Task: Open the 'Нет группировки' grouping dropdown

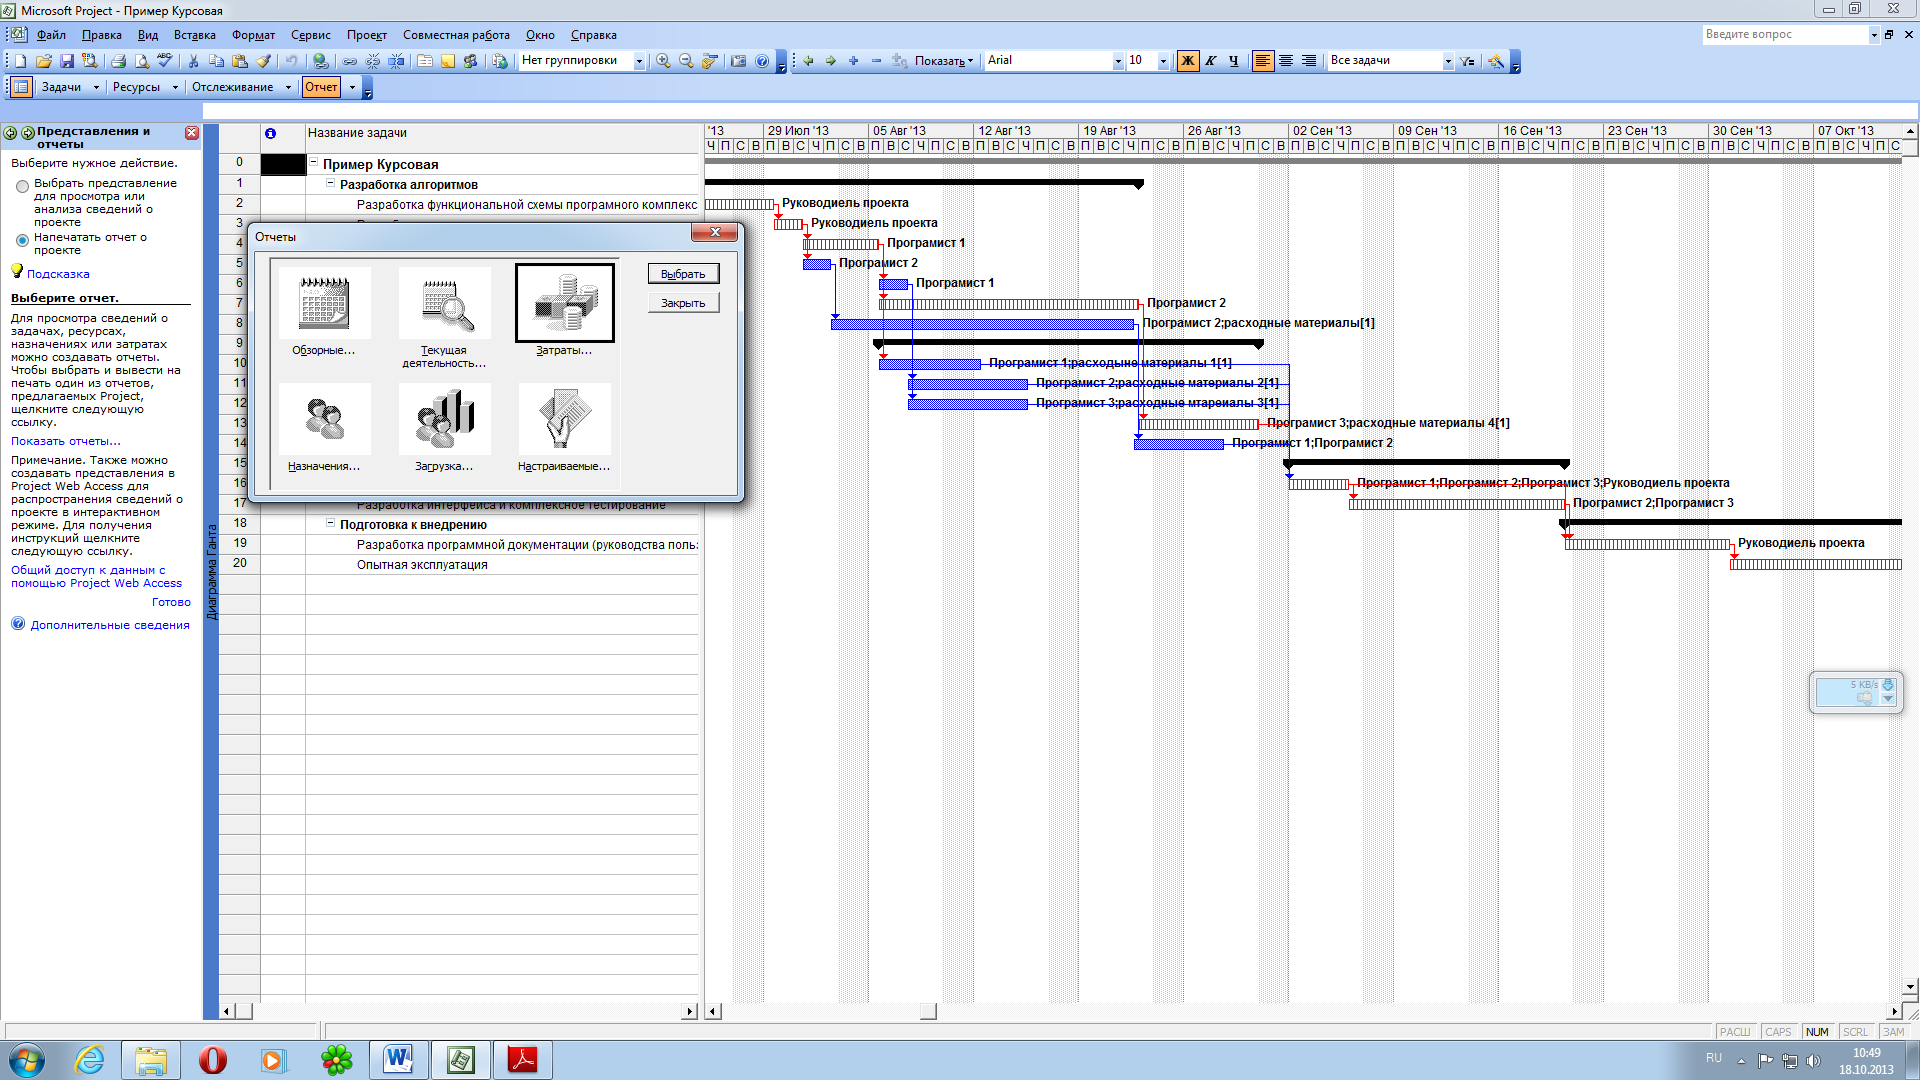Action: pyautogui.click(x=639, y=61)
